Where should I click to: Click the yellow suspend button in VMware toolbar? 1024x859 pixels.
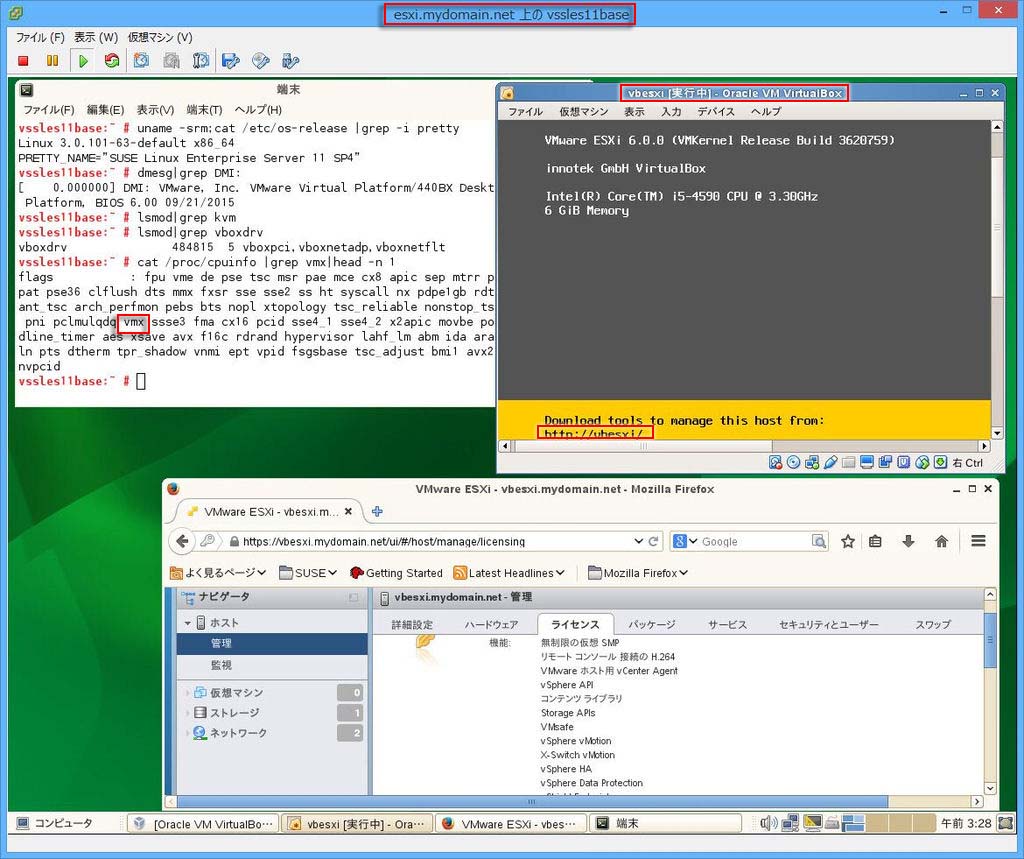click(52, 61)
